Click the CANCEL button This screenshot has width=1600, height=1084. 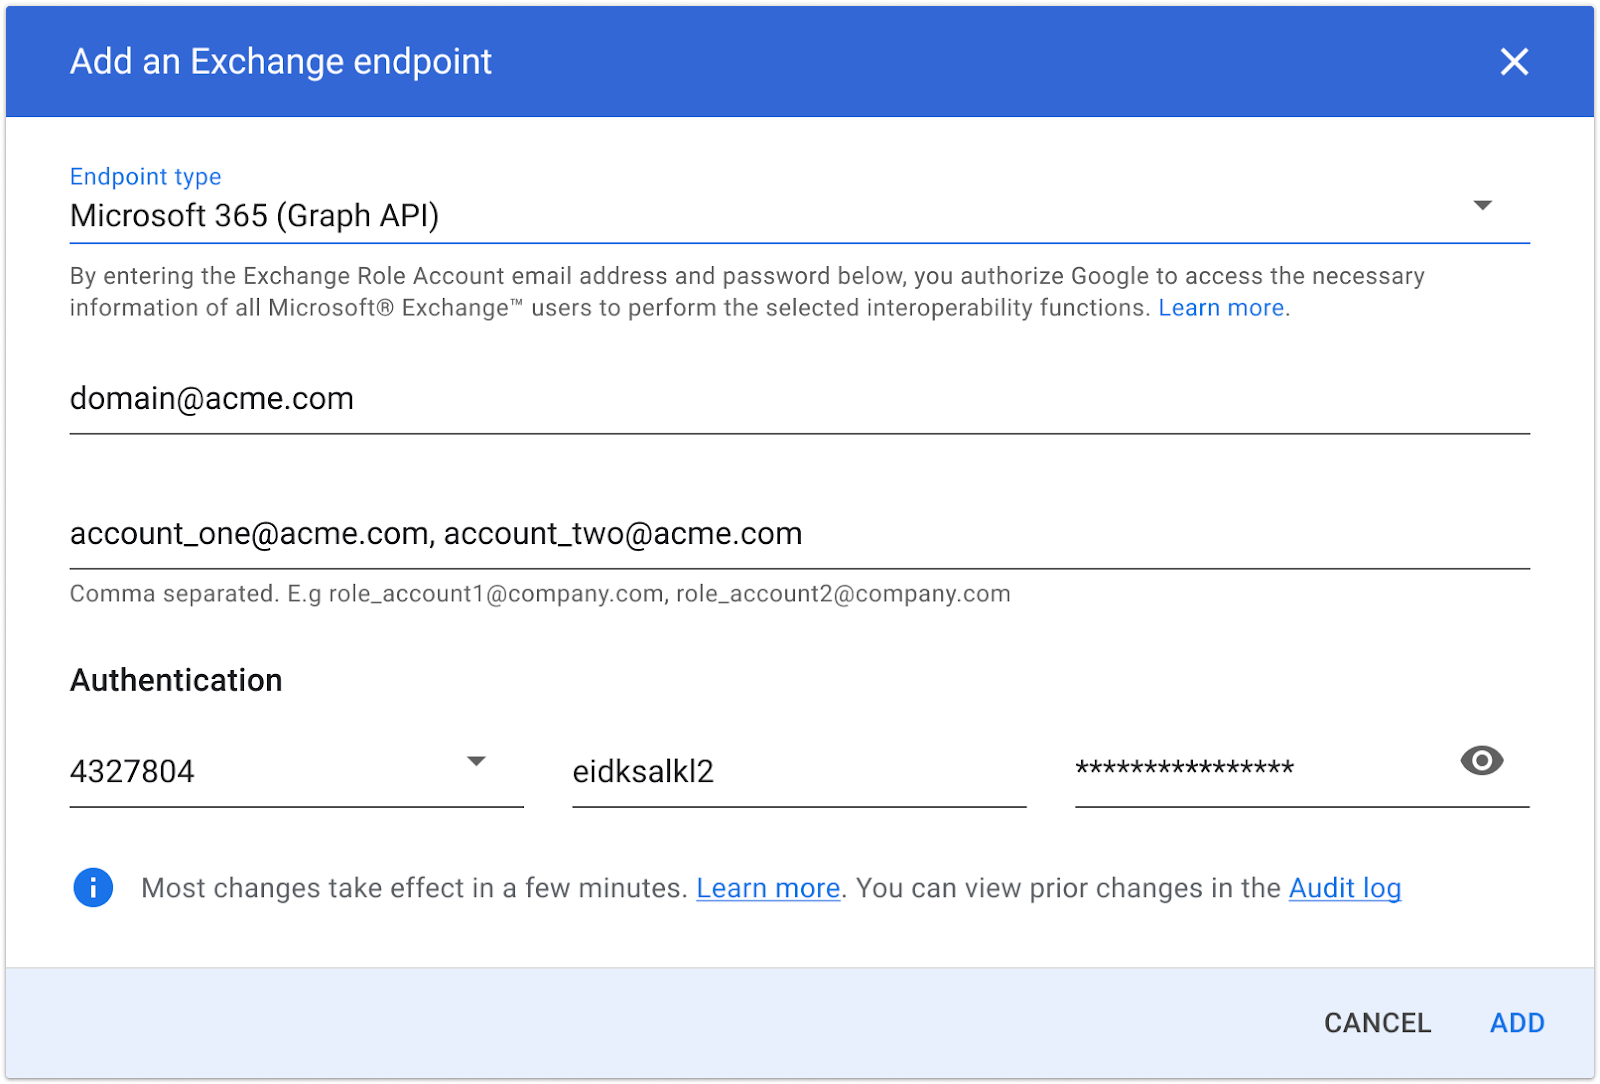pyautogui.click(x=1377, y=1023)
